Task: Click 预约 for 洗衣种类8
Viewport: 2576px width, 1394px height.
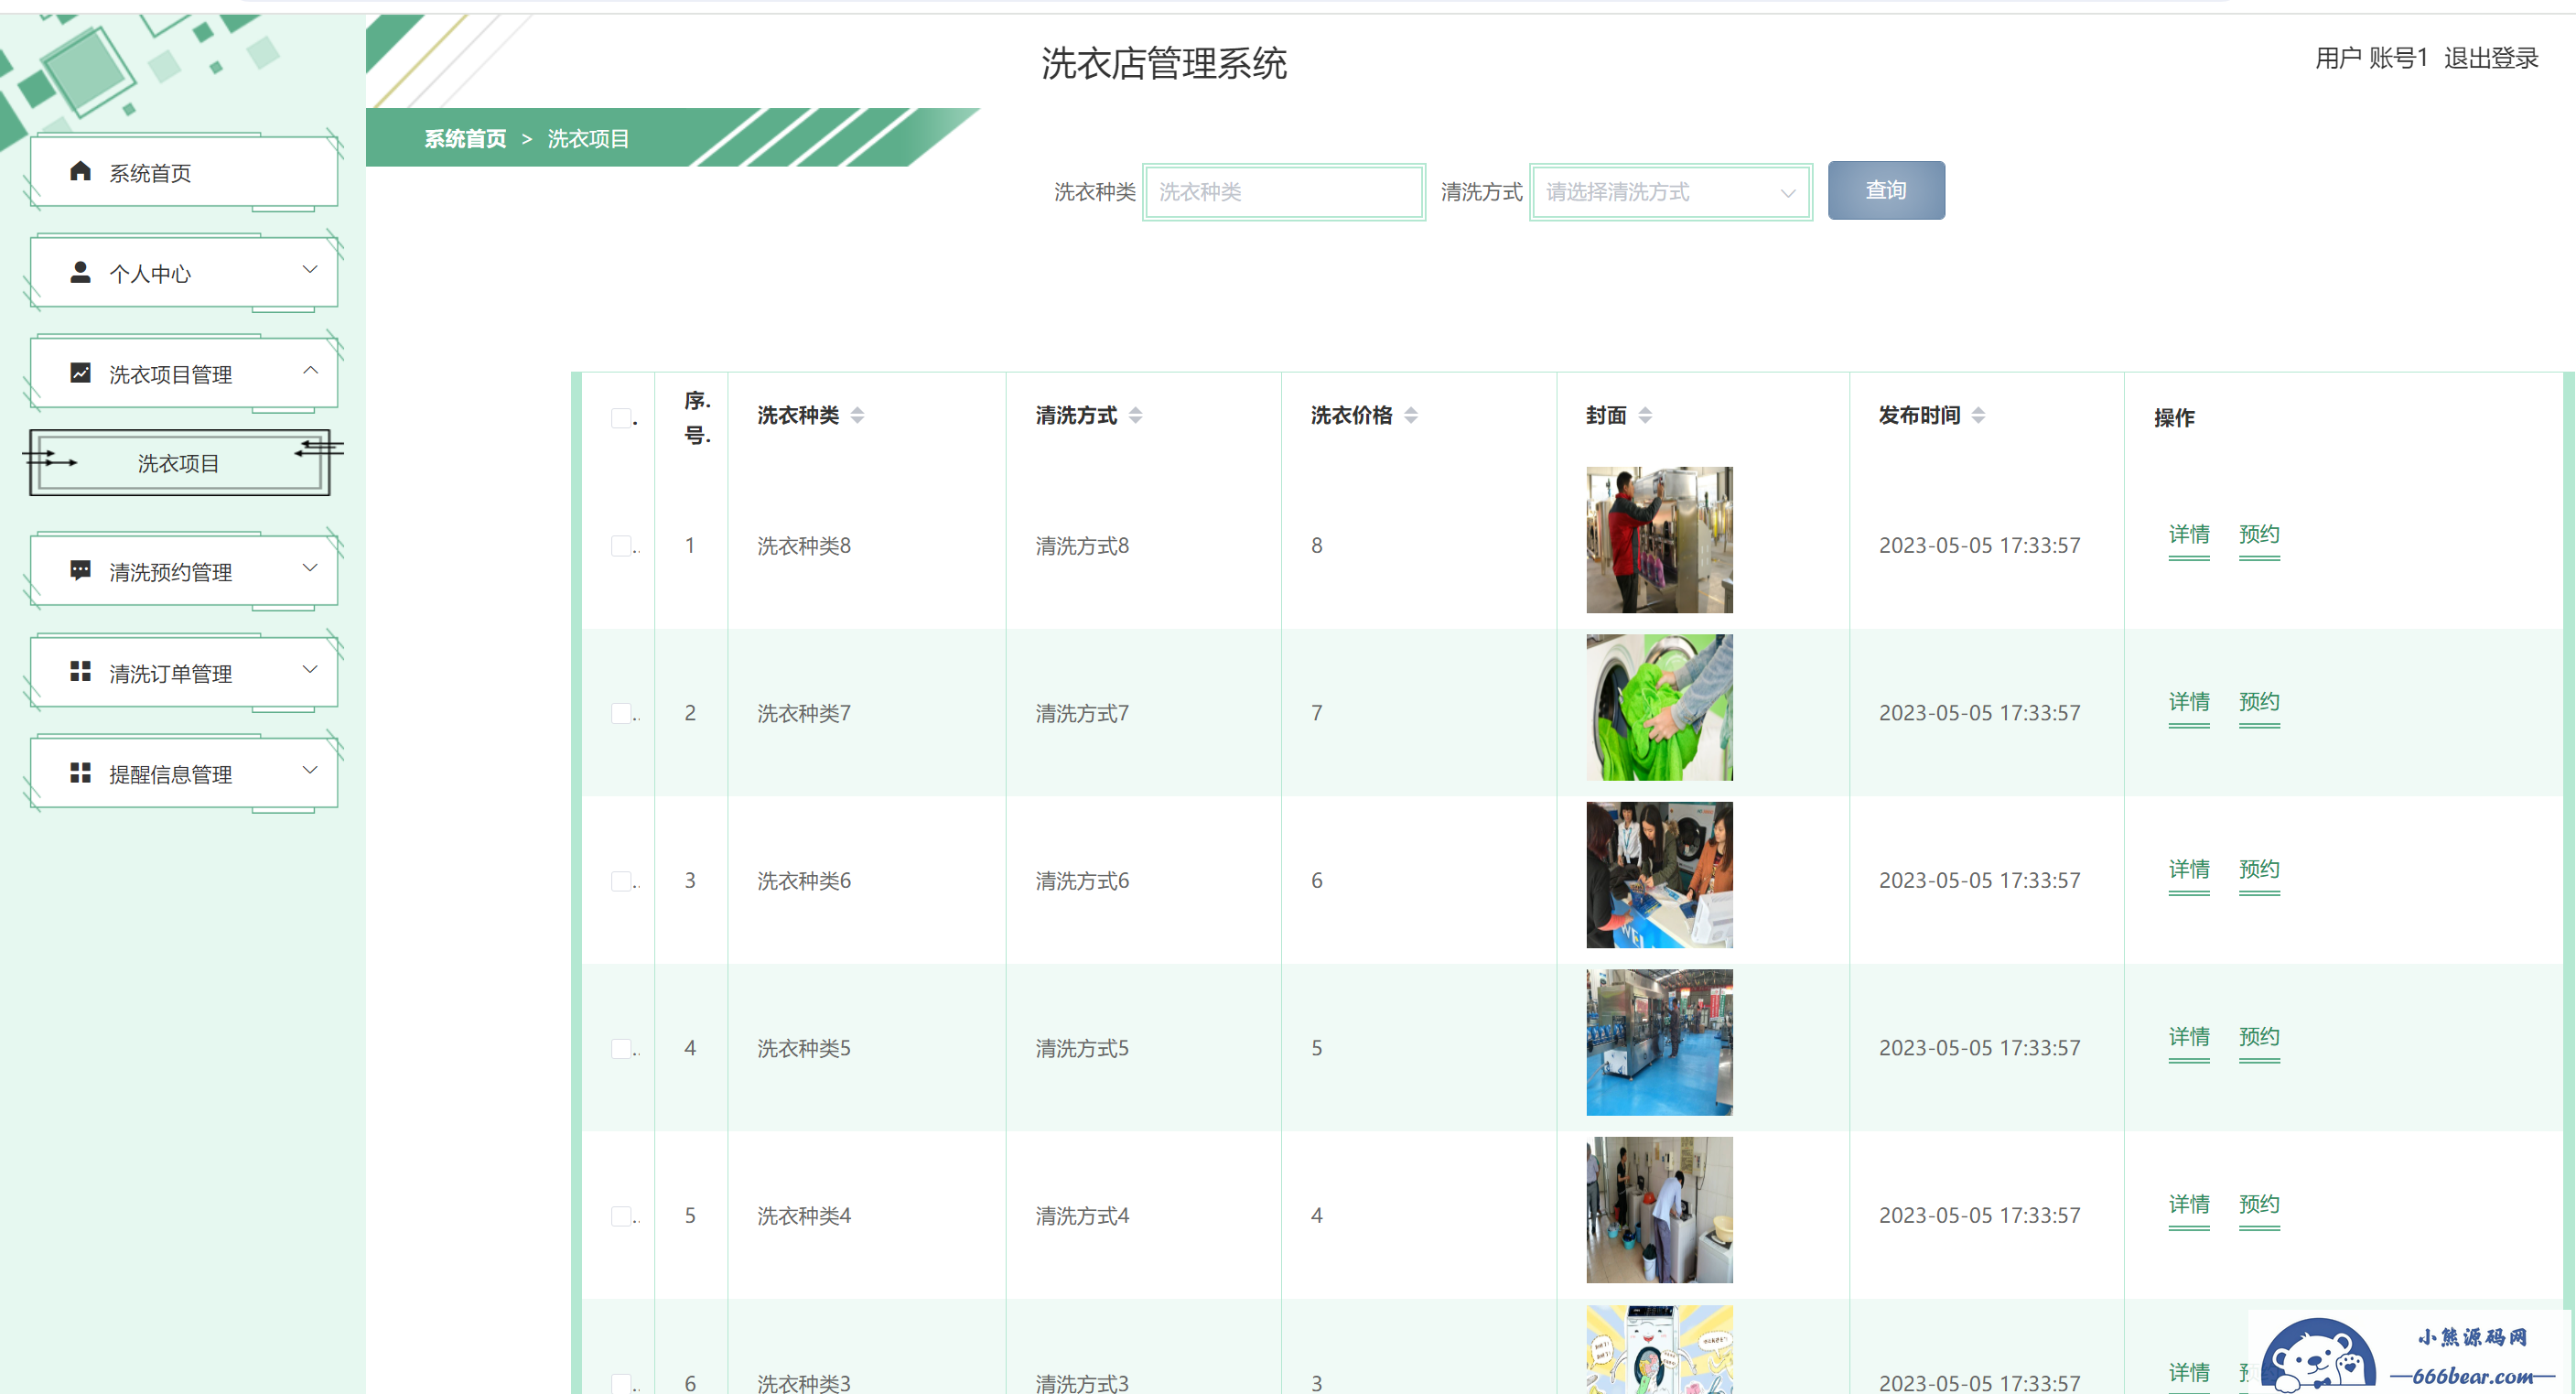Action: pyautogui.click(x=2259, y=535)
